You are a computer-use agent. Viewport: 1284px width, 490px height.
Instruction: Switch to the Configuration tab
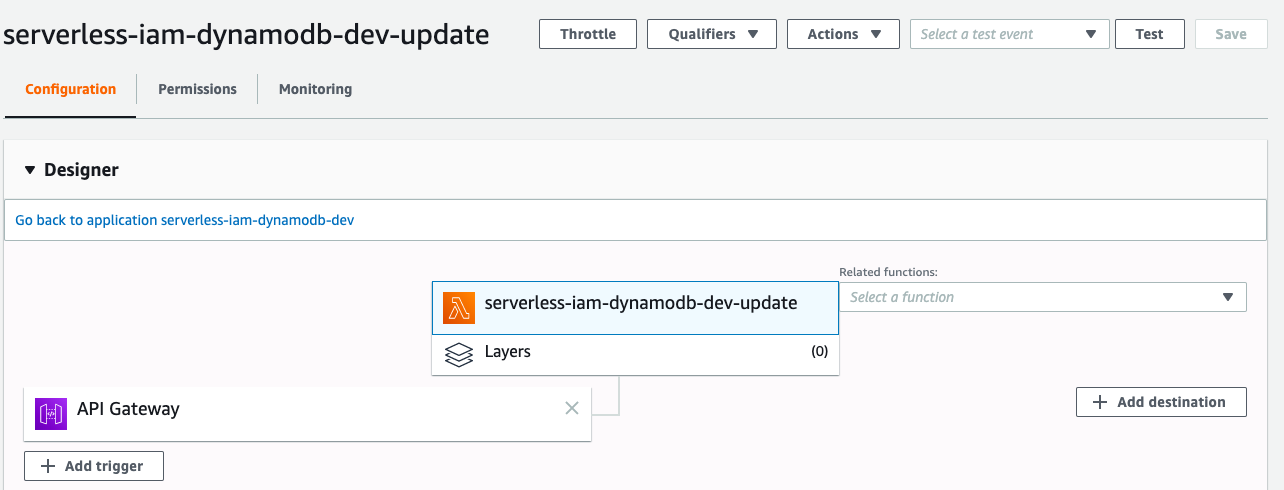click(x=70, y=89)
